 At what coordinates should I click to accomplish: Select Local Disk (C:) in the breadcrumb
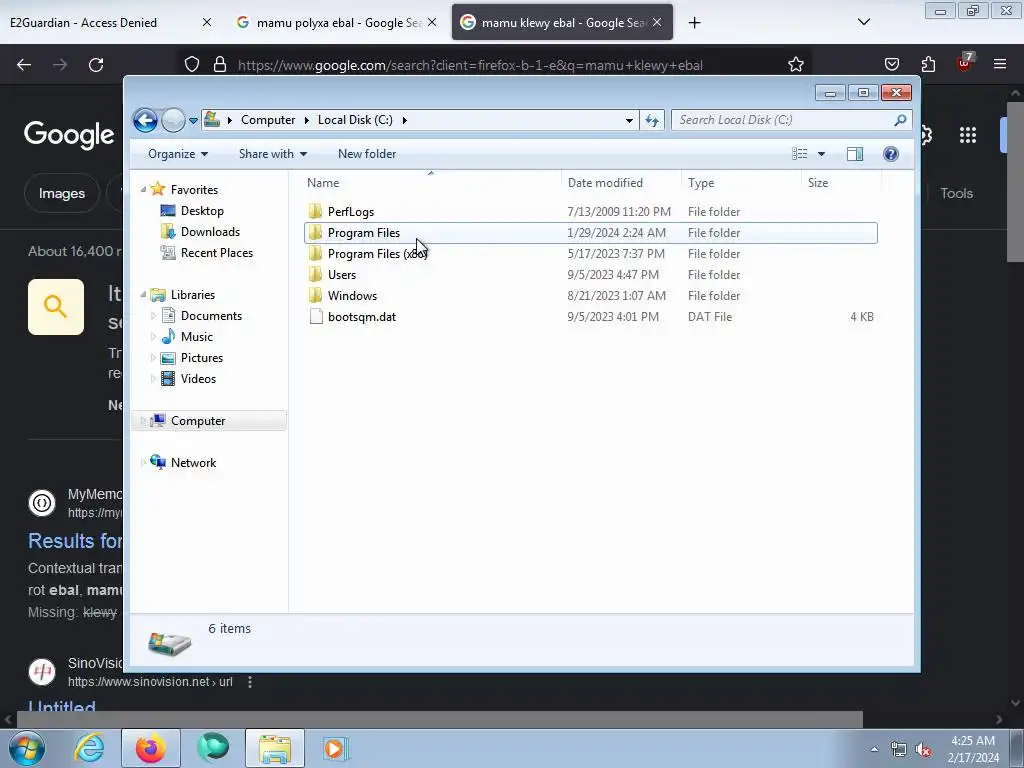(x=355, y=120)
